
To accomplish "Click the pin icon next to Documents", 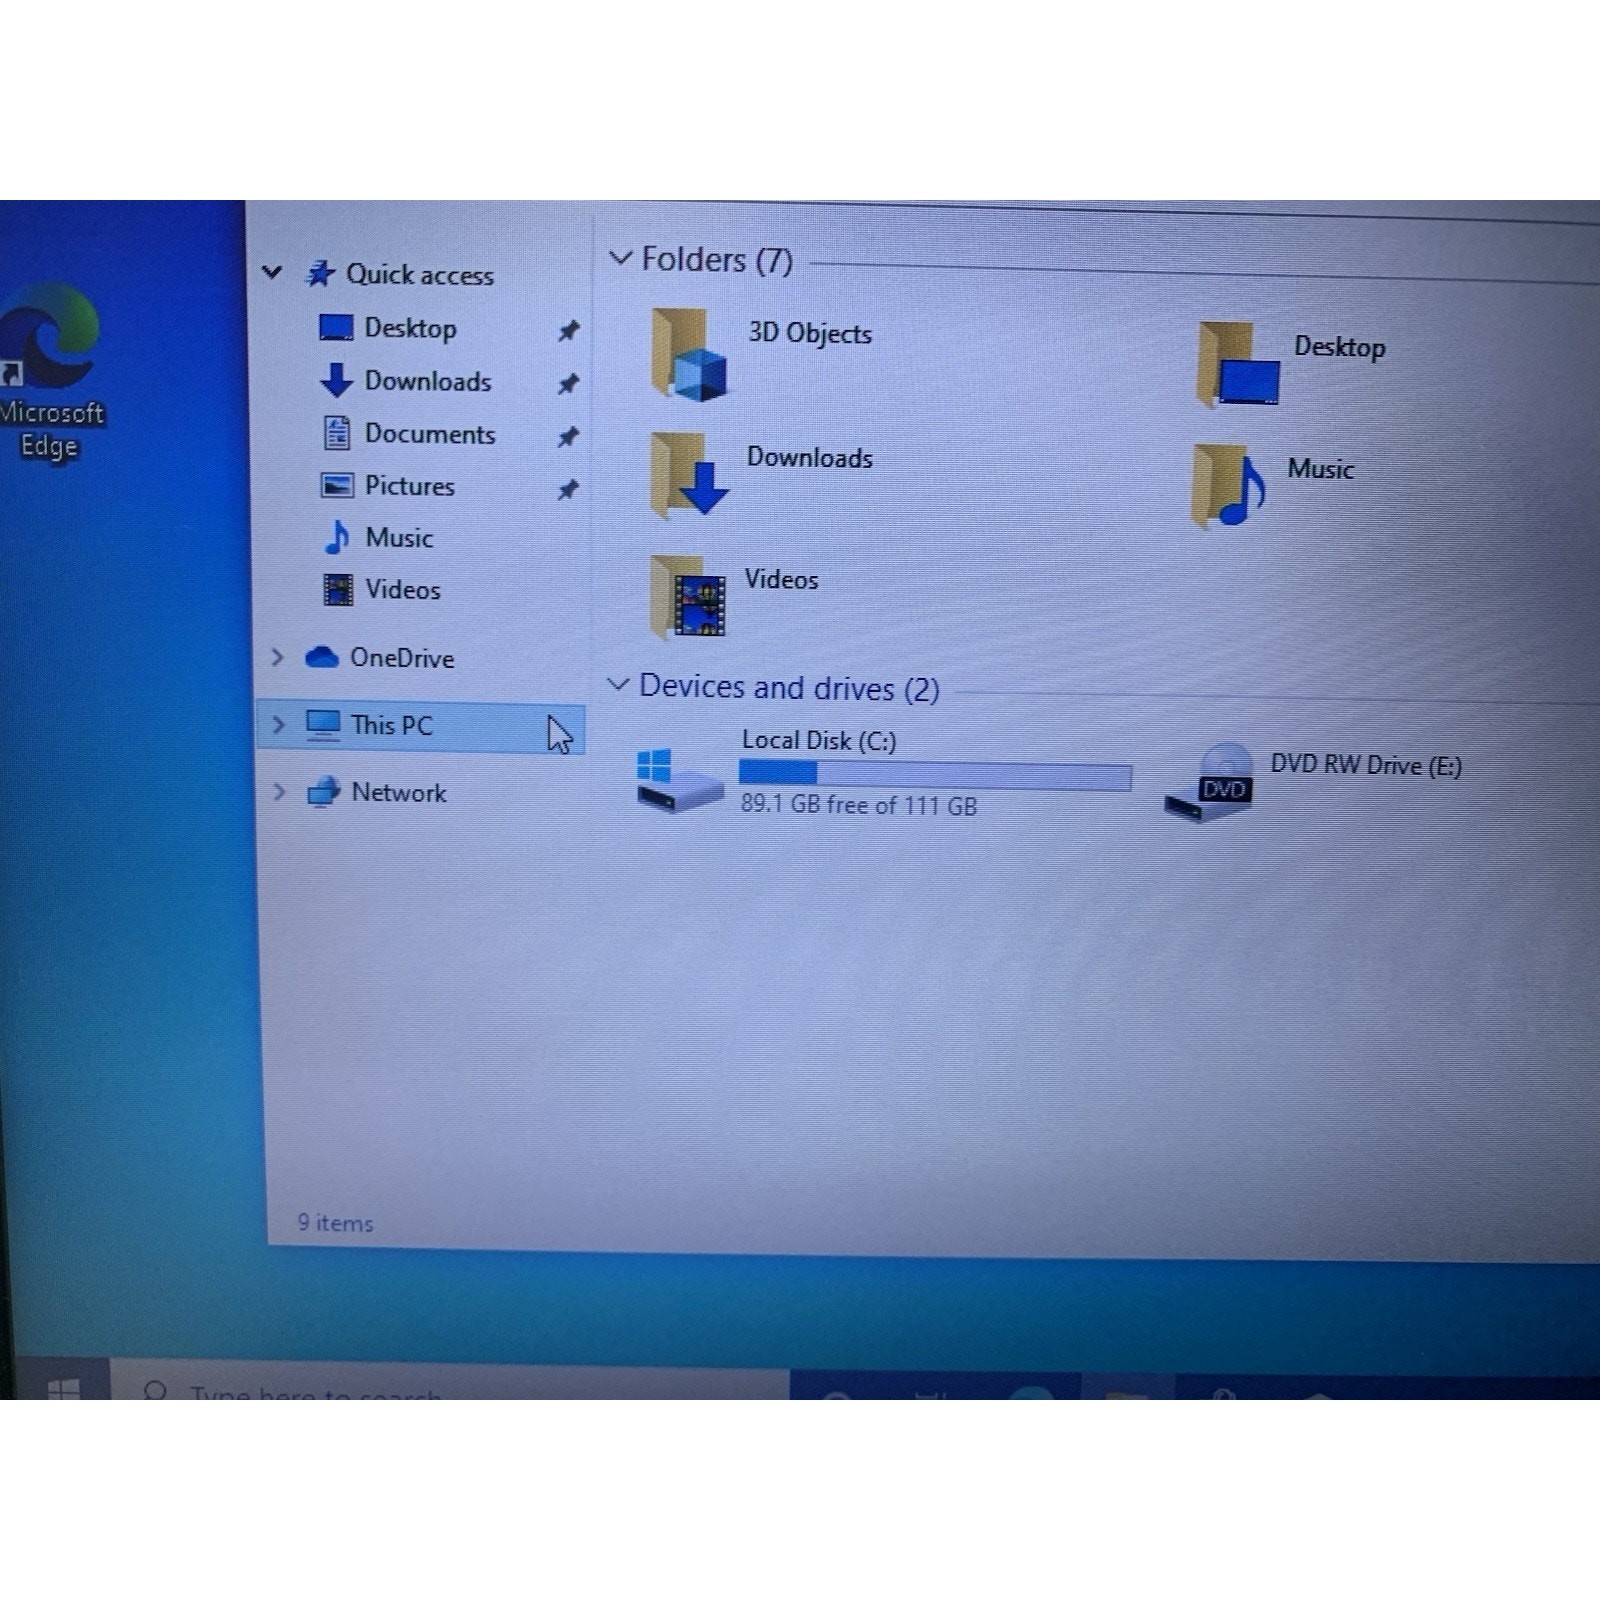I will [568, 436].
